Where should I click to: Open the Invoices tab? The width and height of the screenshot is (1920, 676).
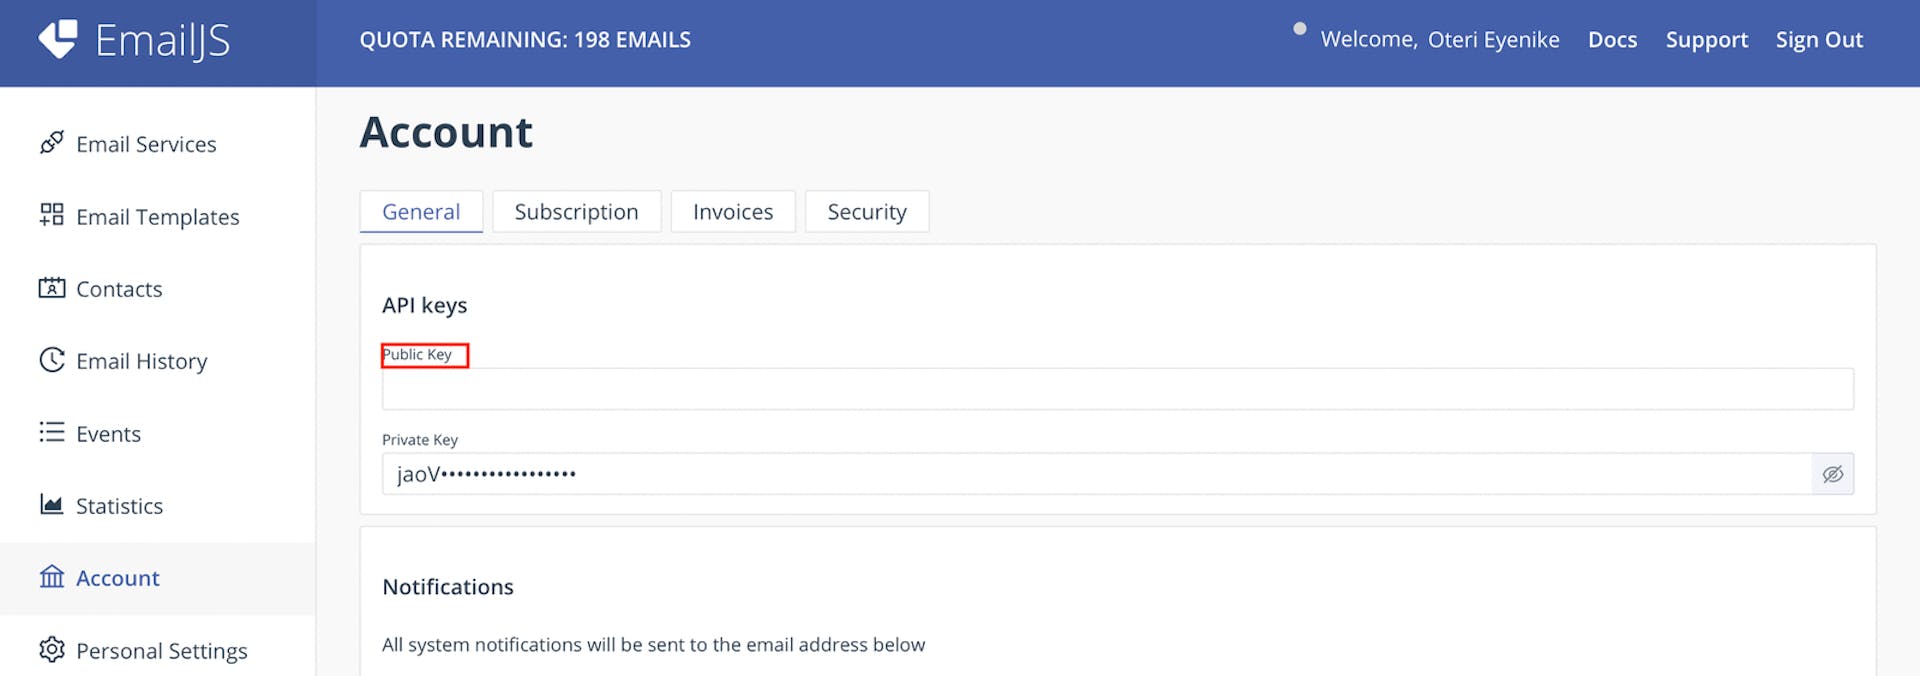pos(733,211)
